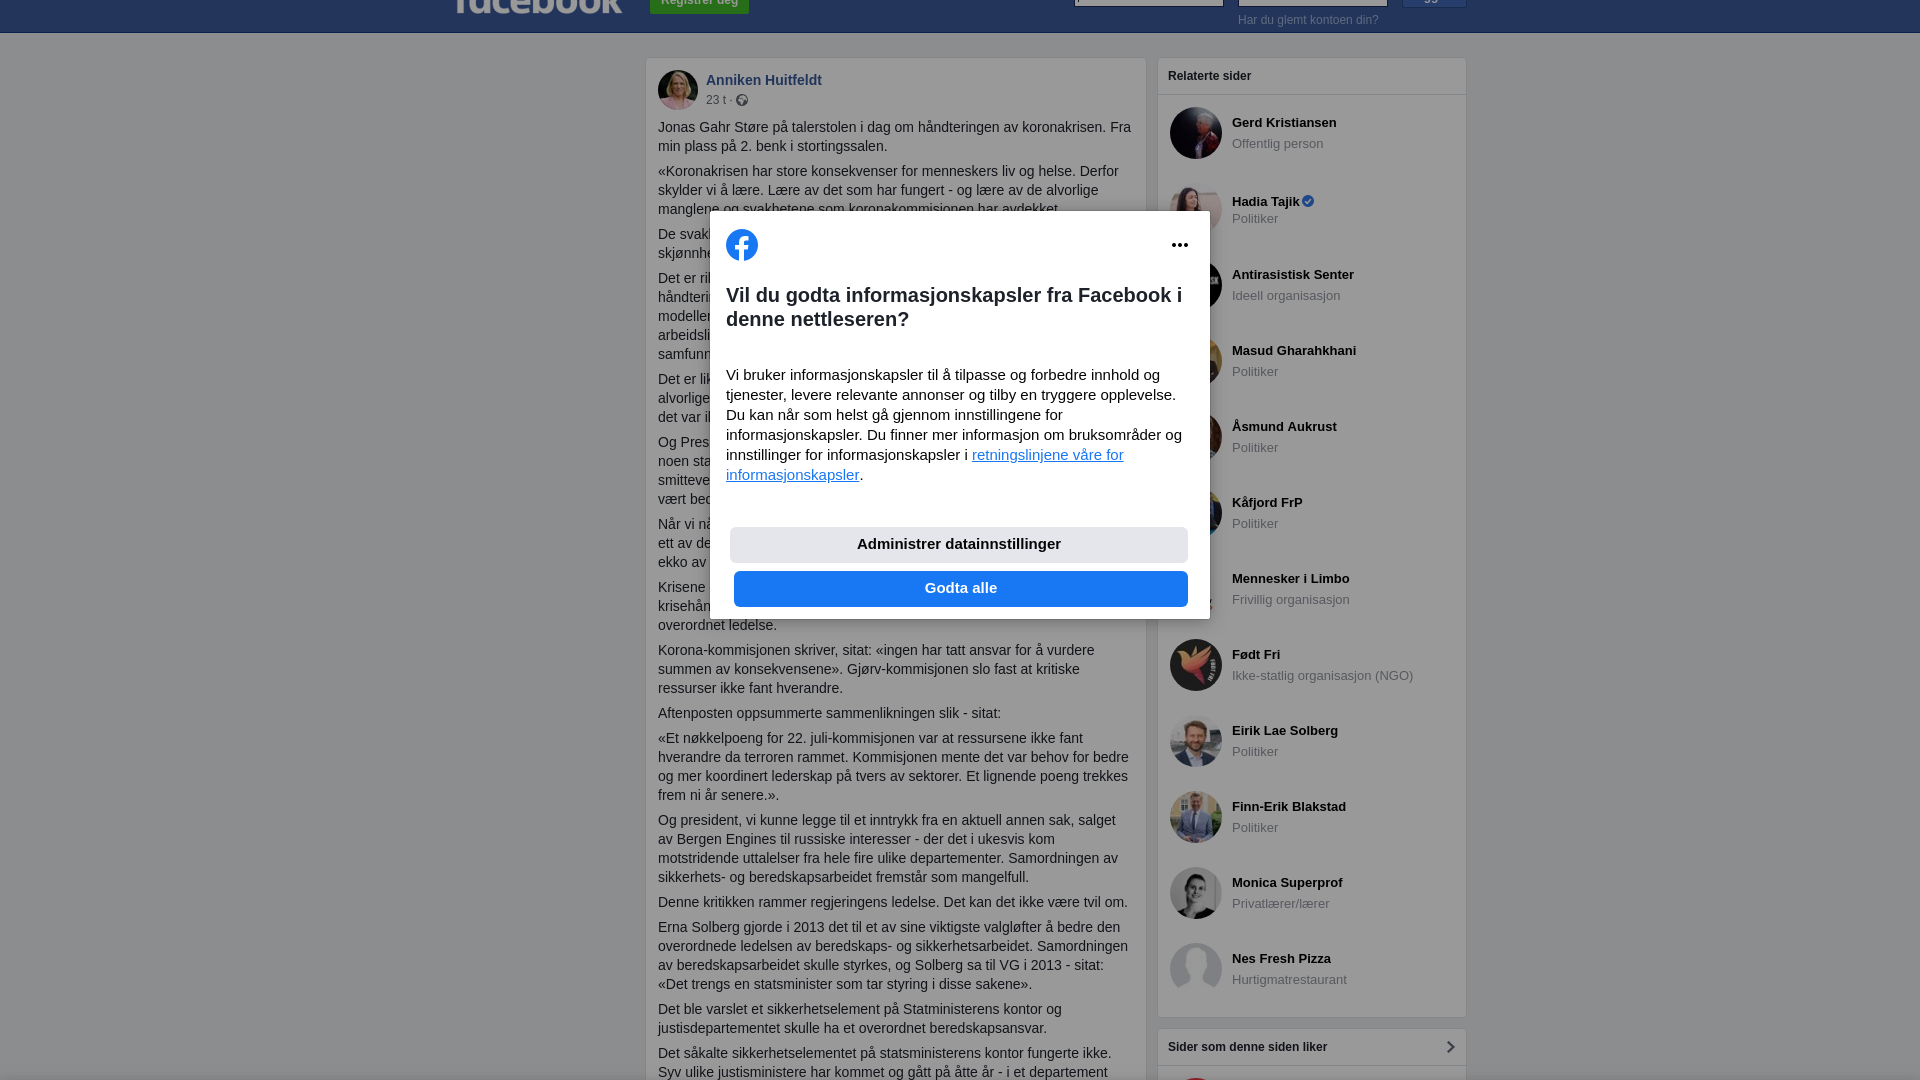Click Monica Superprof's avatar

[x=1196, y=893]
